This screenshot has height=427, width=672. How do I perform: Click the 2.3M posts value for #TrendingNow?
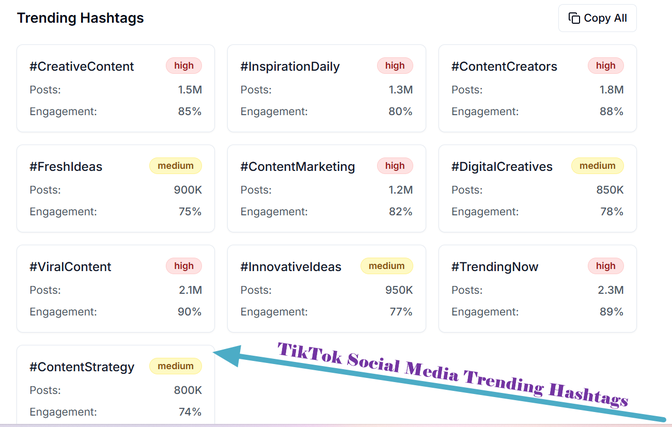tap(609, 290)
